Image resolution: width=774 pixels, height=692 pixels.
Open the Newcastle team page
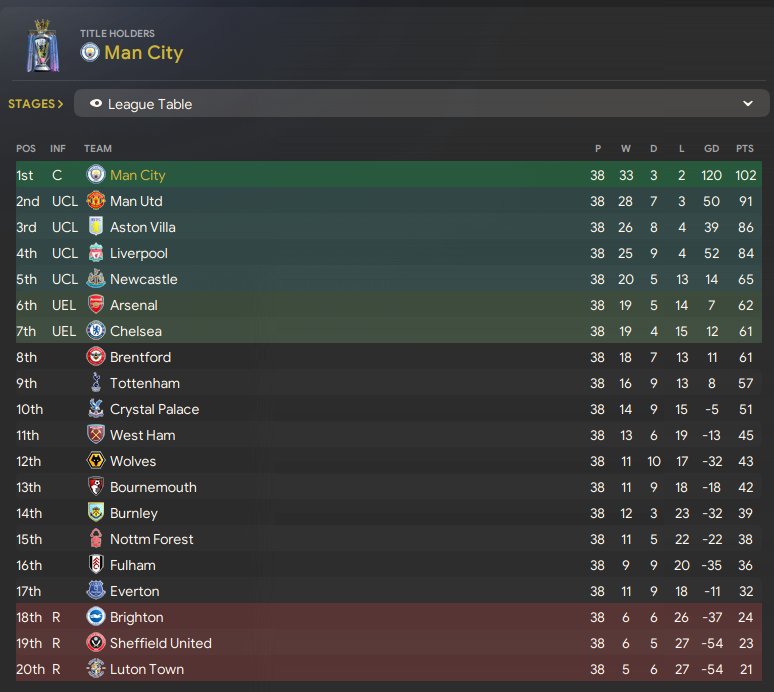tap(143, 279)
